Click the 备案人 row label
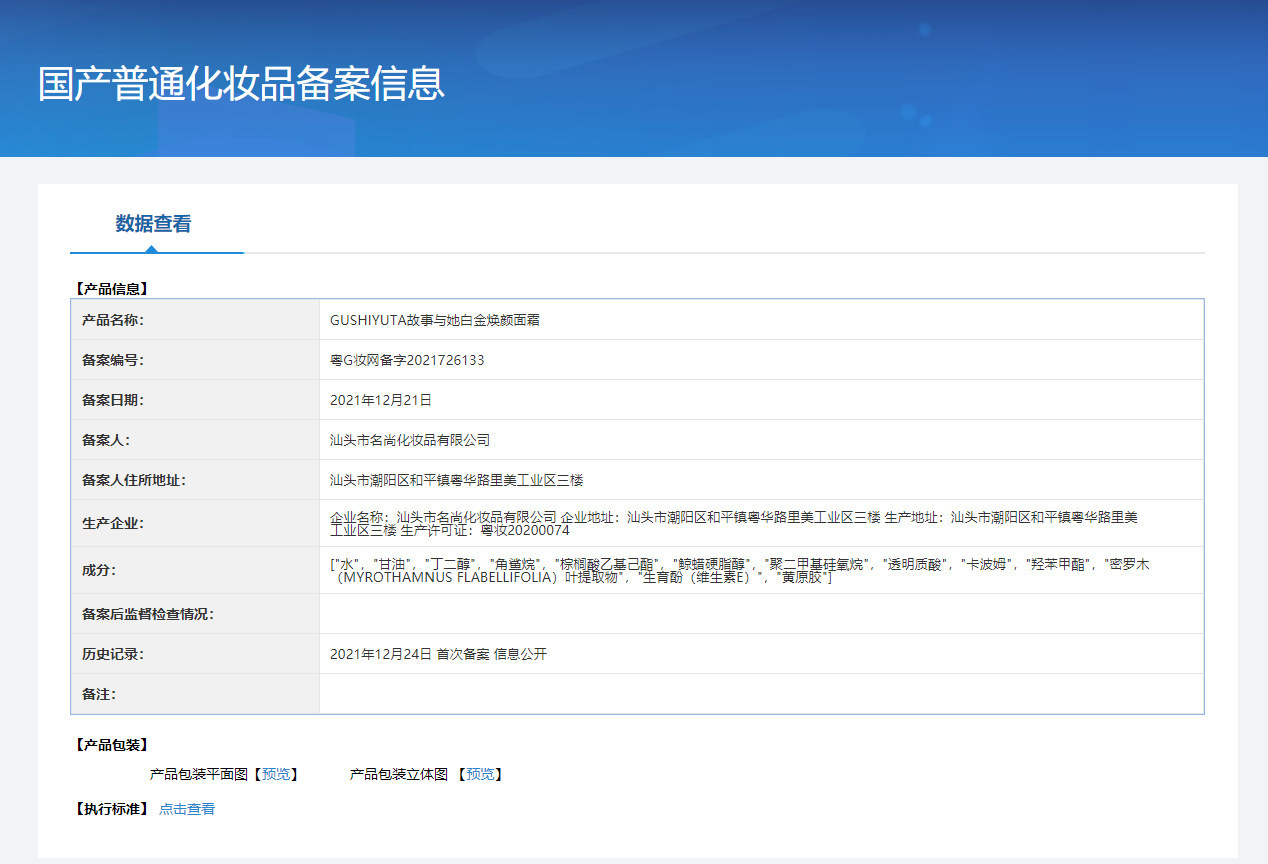Screen dimensions: 1268x864 (107, 440)
